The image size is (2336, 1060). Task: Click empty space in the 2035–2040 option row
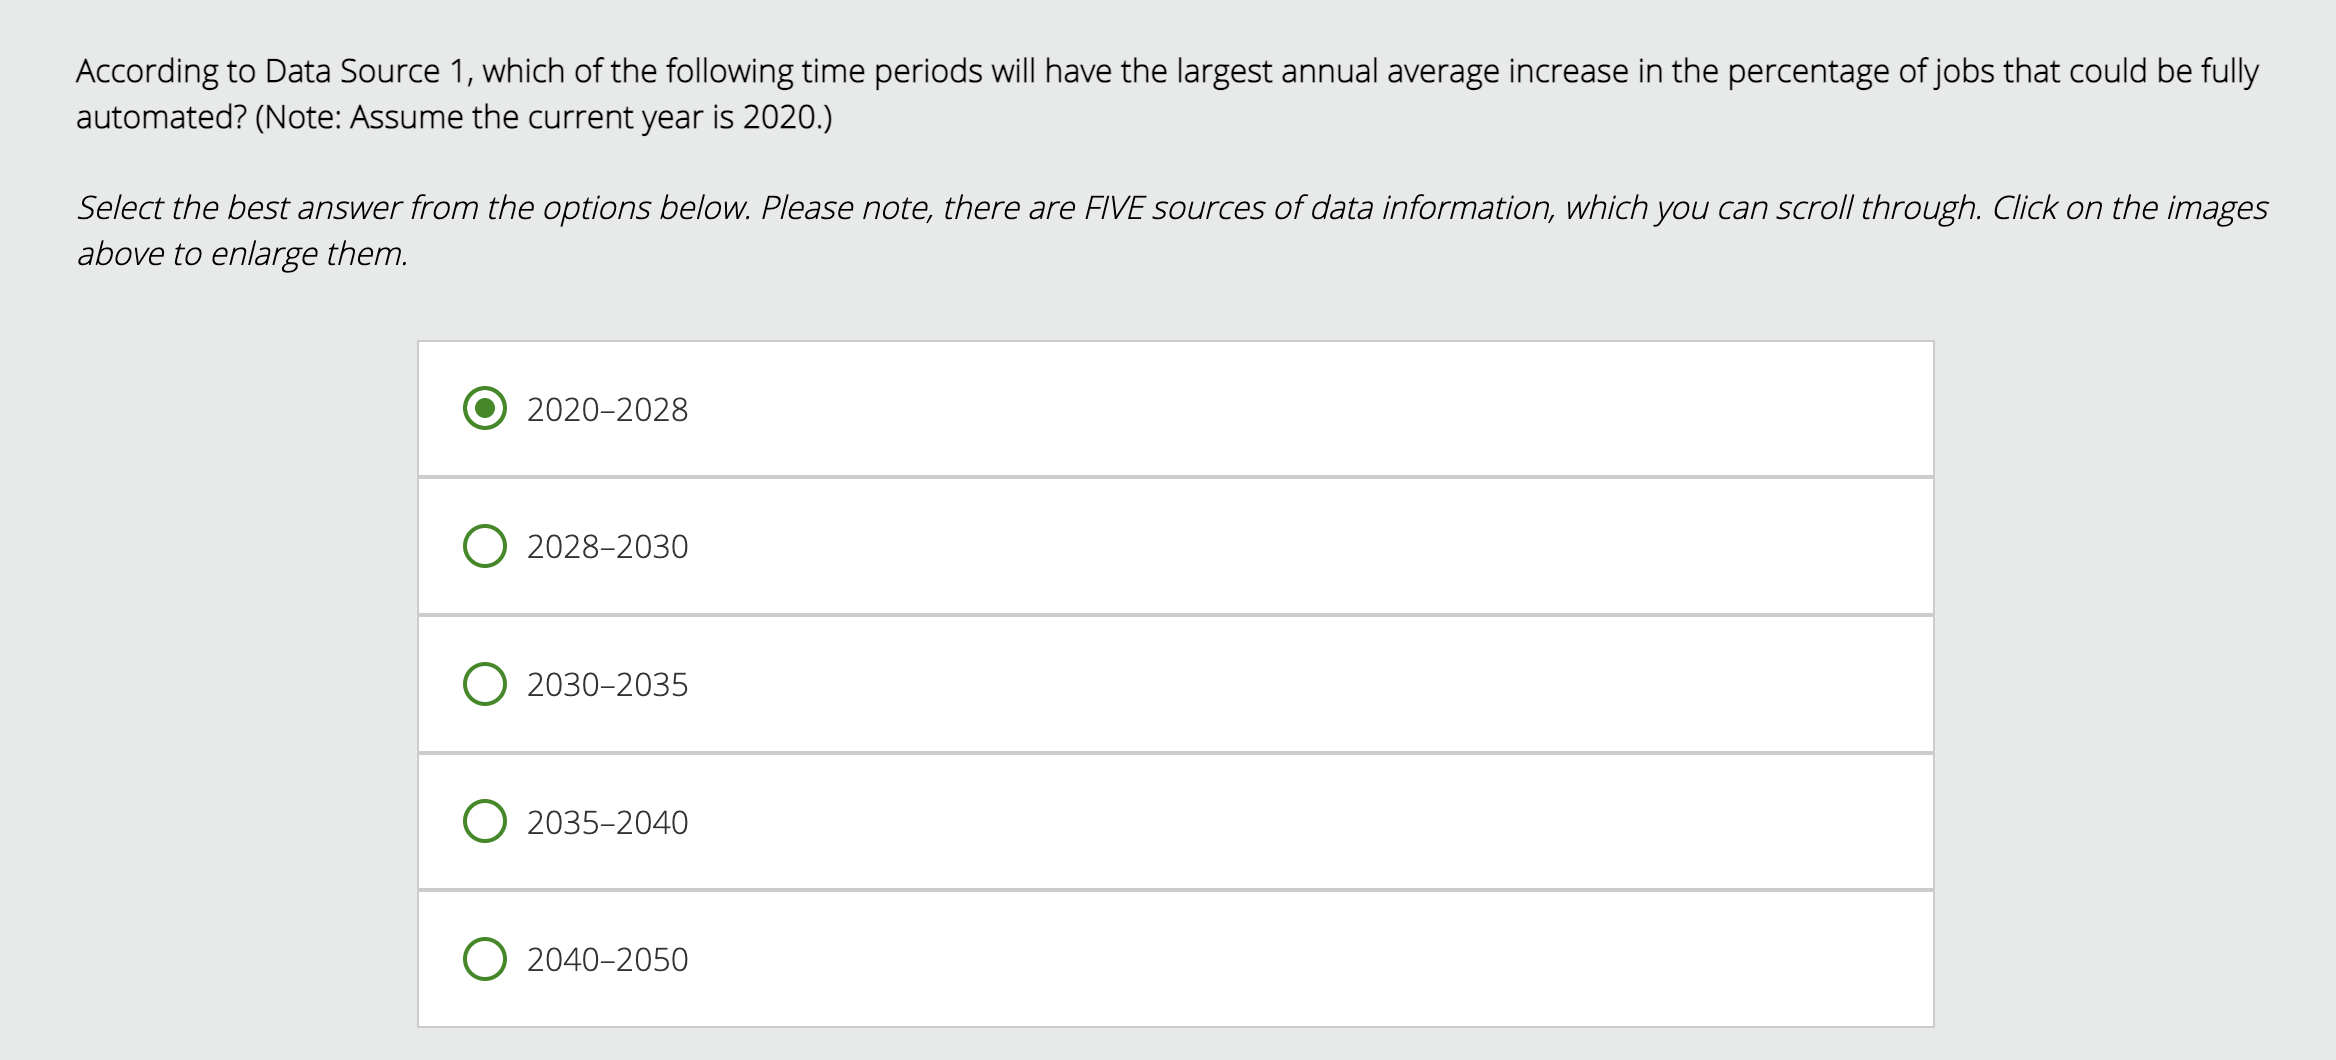click(1300, 821)
